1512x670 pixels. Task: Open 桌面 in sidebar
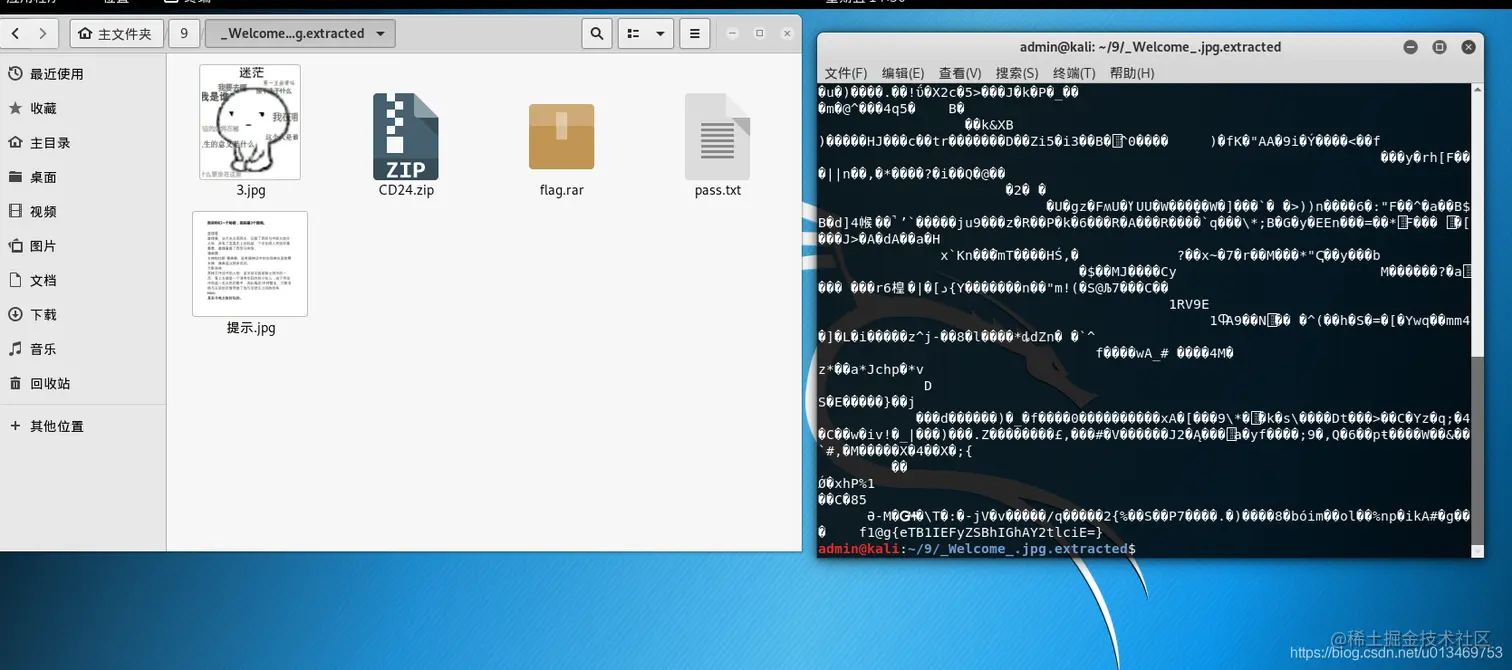tap(83, 177)
